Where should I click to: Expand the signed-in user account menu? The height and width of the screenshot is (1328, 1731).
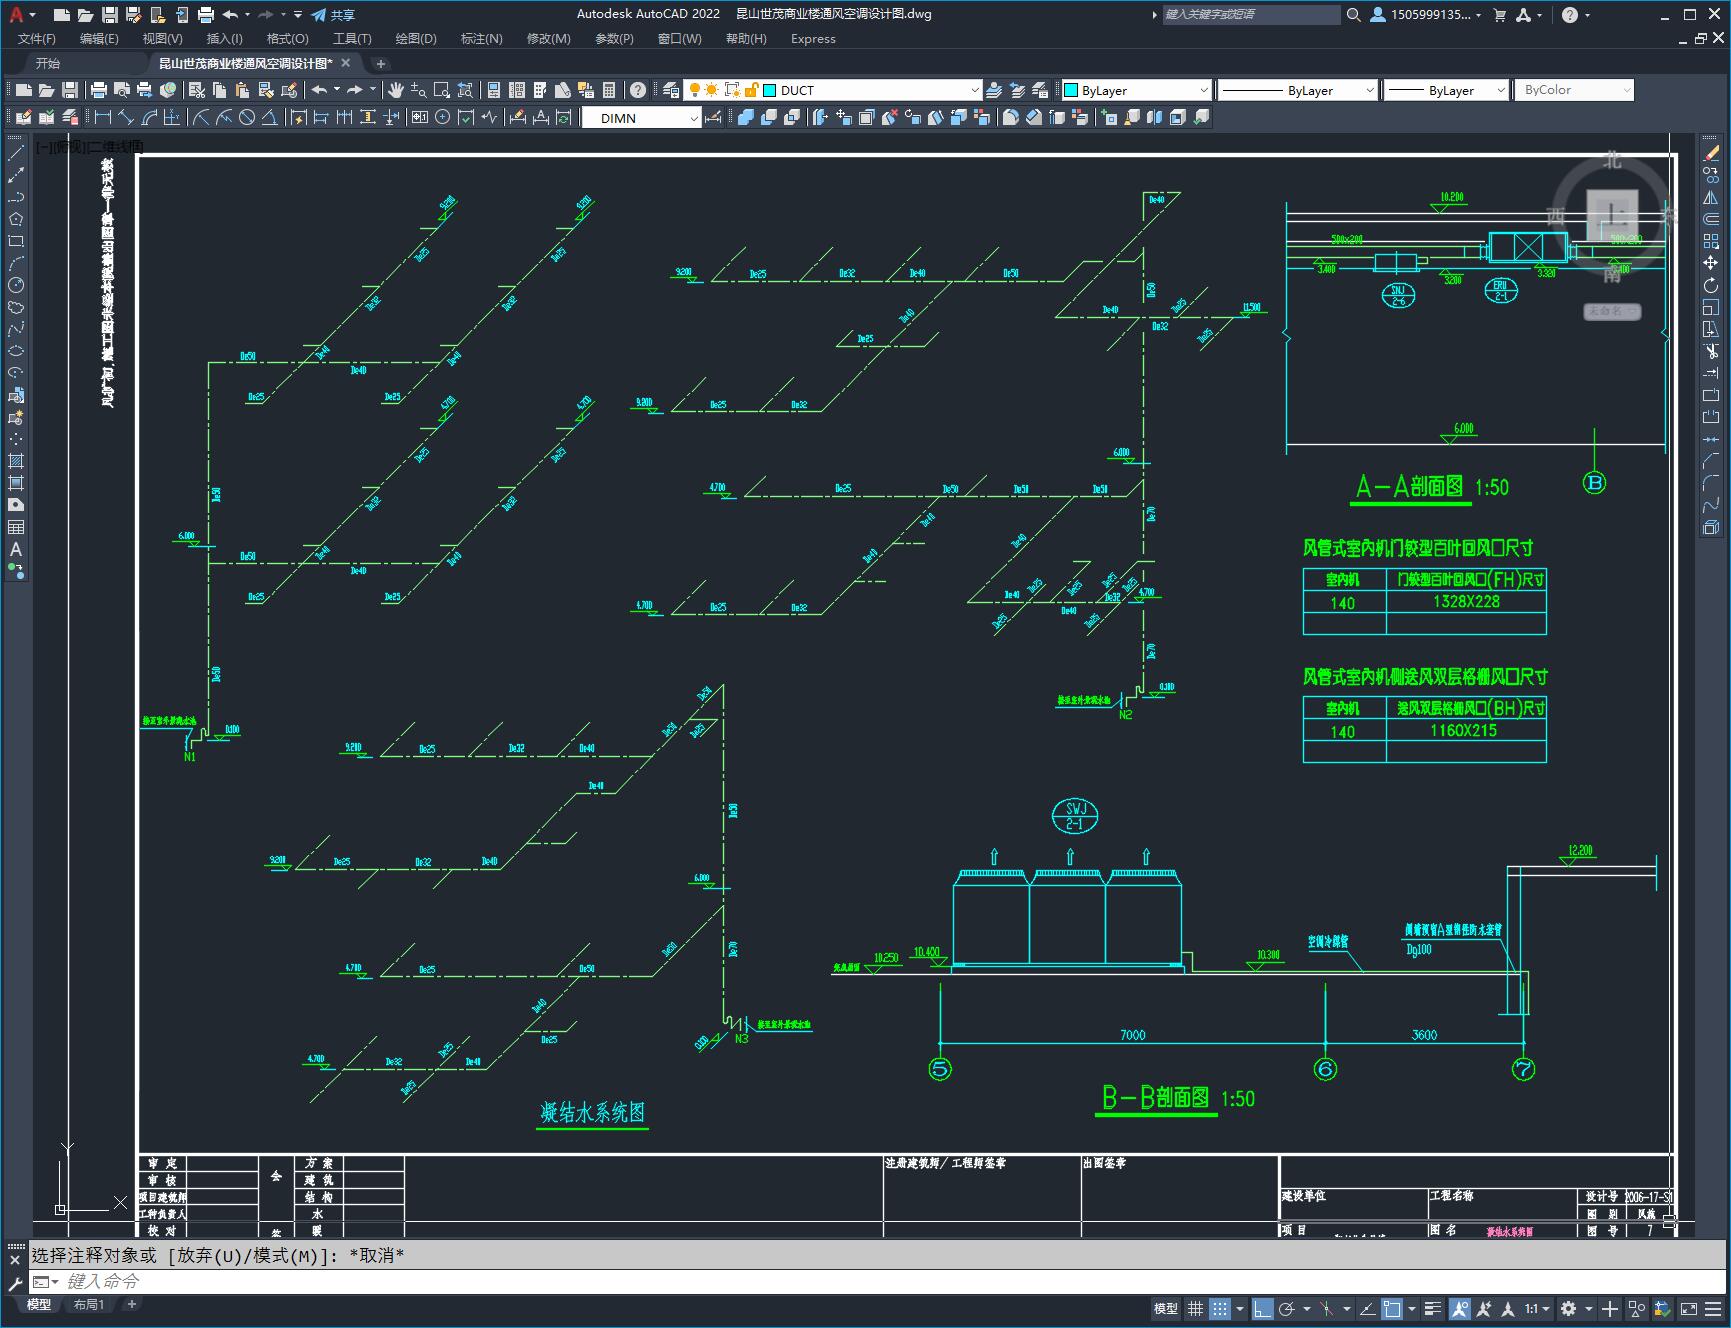pos(1425,15)
